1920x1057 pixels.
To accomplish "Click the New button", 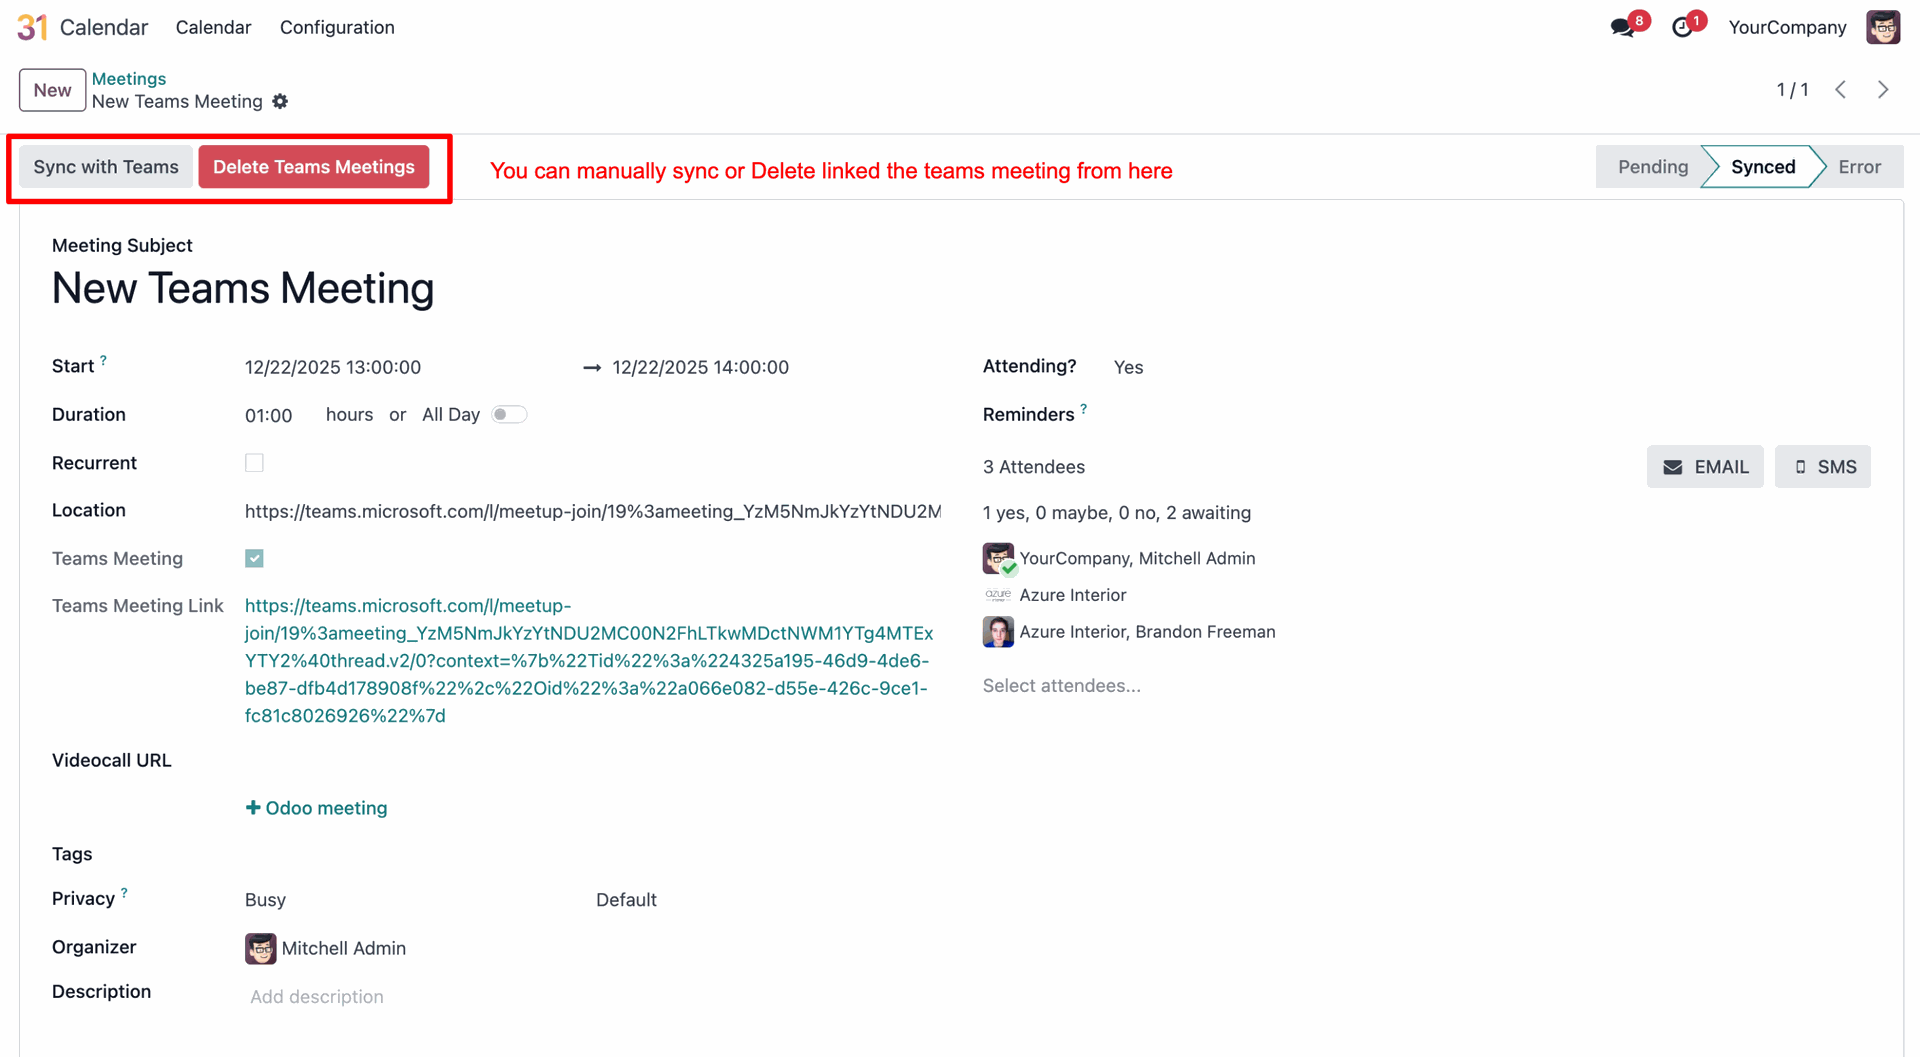I will 52,90.
